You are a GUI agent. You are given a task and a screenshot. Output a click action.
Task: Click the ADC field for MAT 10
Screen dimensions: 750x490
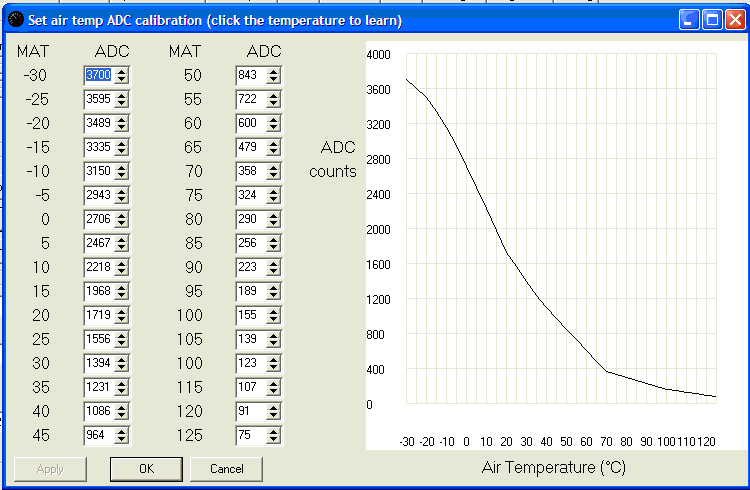99,267
